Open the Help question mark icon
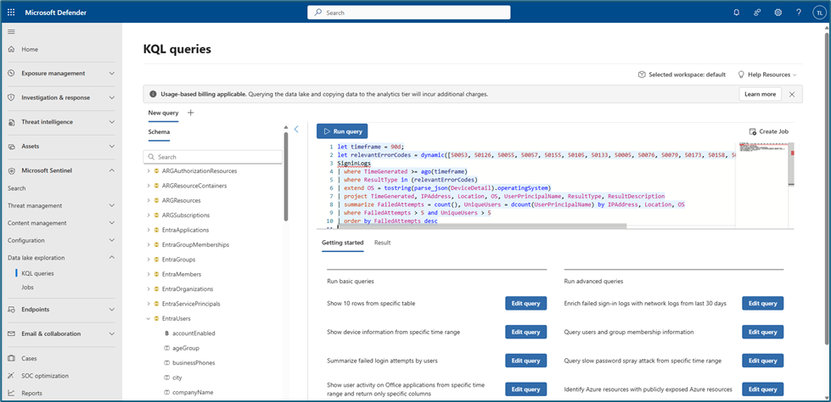The image size is (831, 402). (799, 12)
